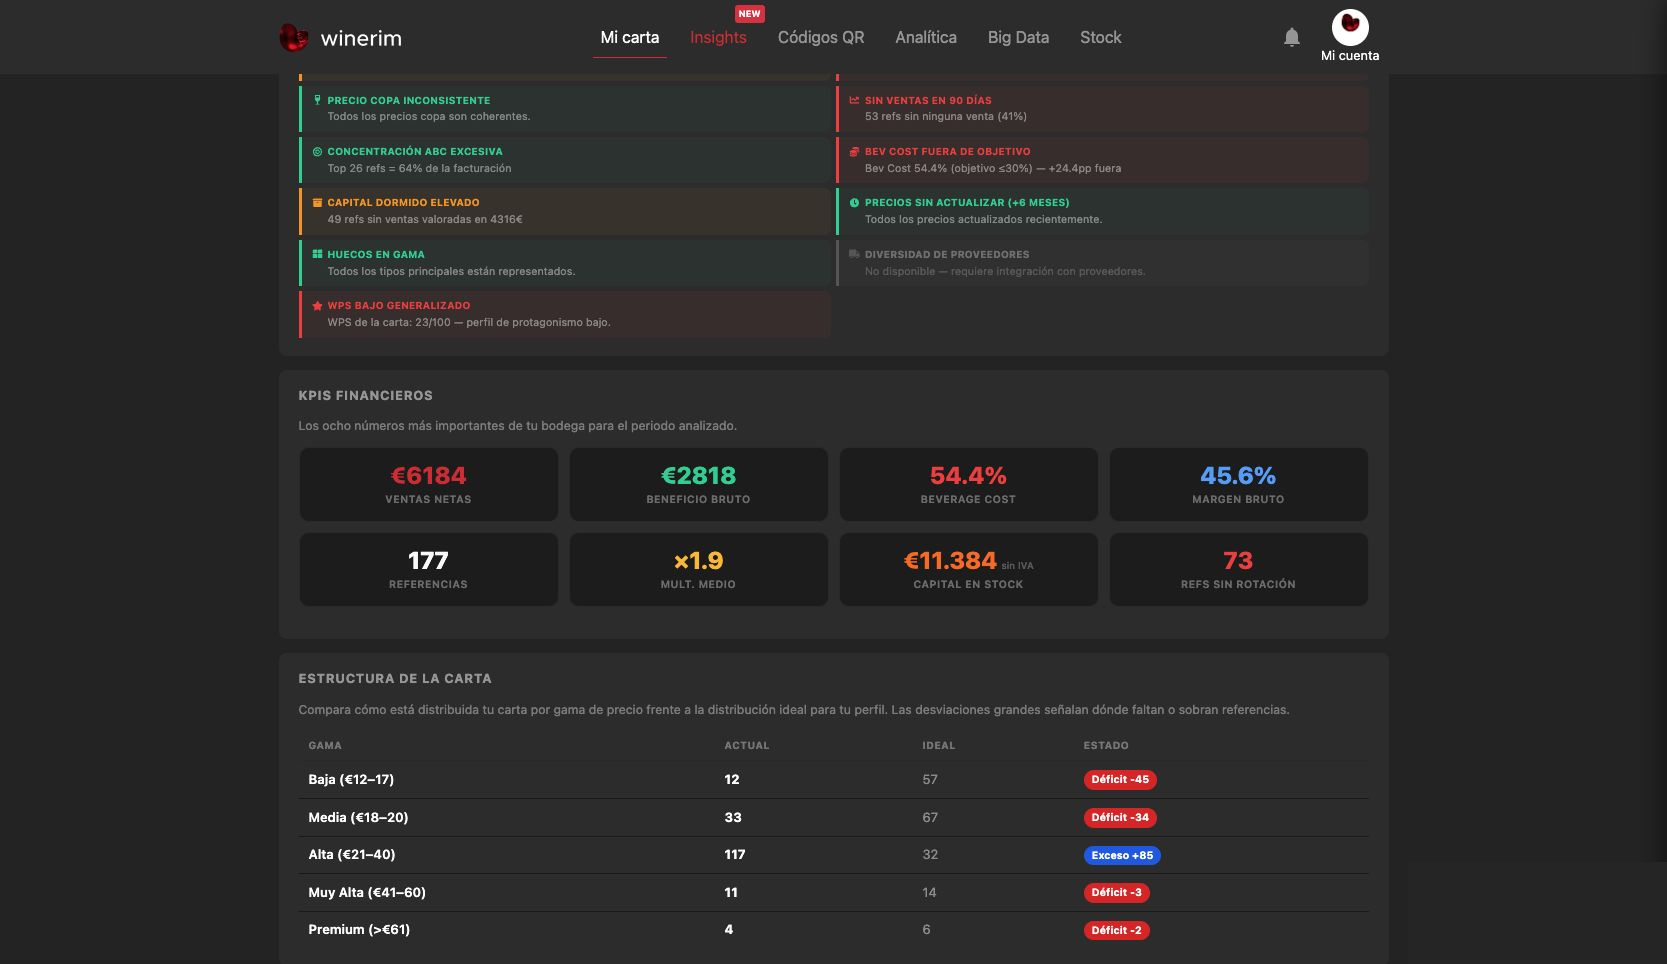
Task: Switch to the Mi carta tab
Action: click(x=630, y=37)
